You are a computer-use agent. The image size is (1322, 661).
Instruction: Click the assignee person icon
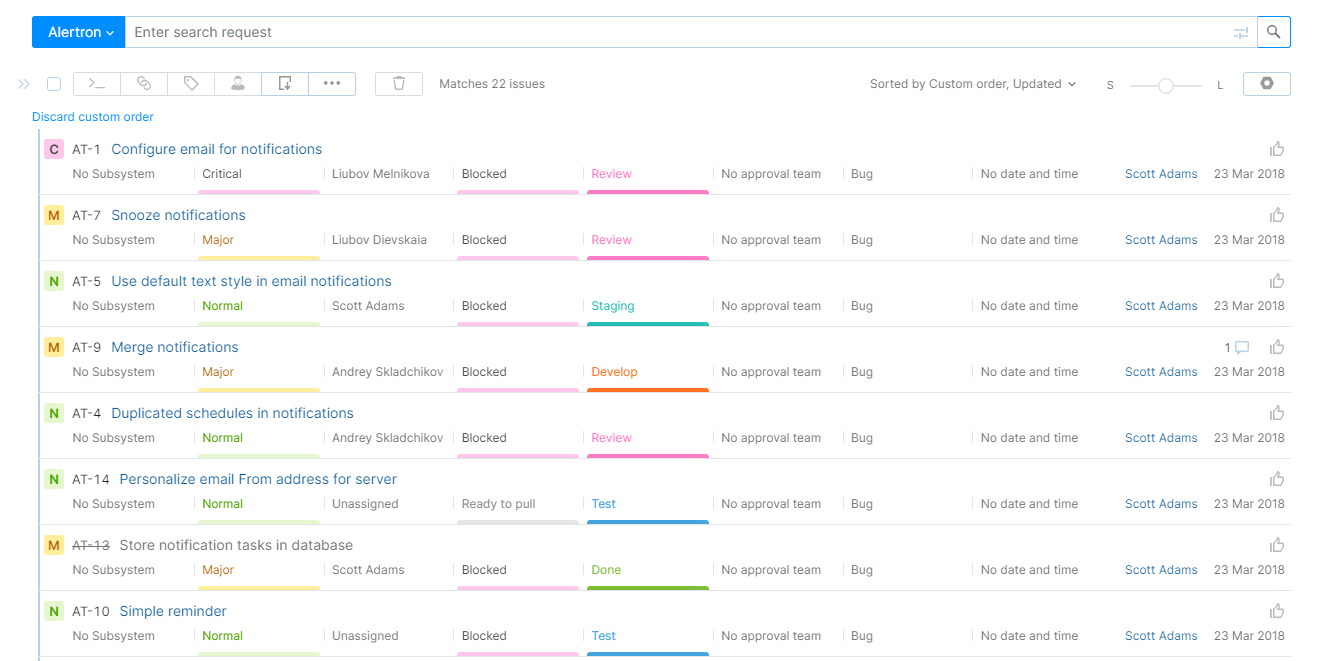coord(238,84)
